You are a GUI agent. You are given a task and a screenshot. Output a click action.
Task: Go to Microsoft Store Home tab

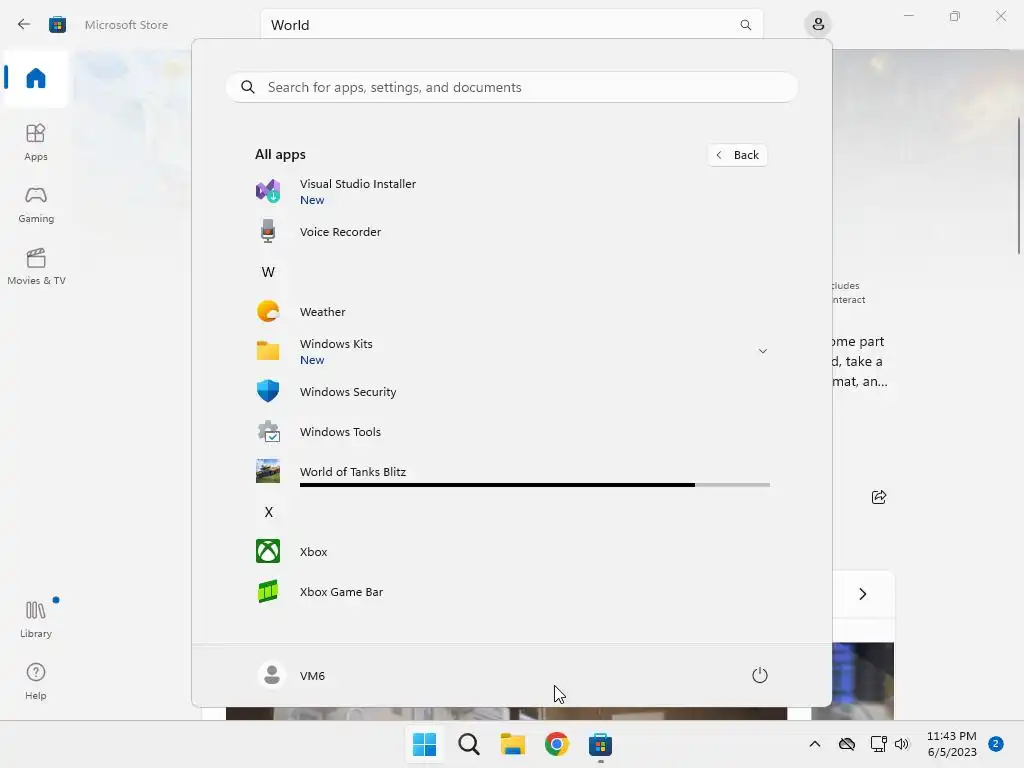point(36,78)
